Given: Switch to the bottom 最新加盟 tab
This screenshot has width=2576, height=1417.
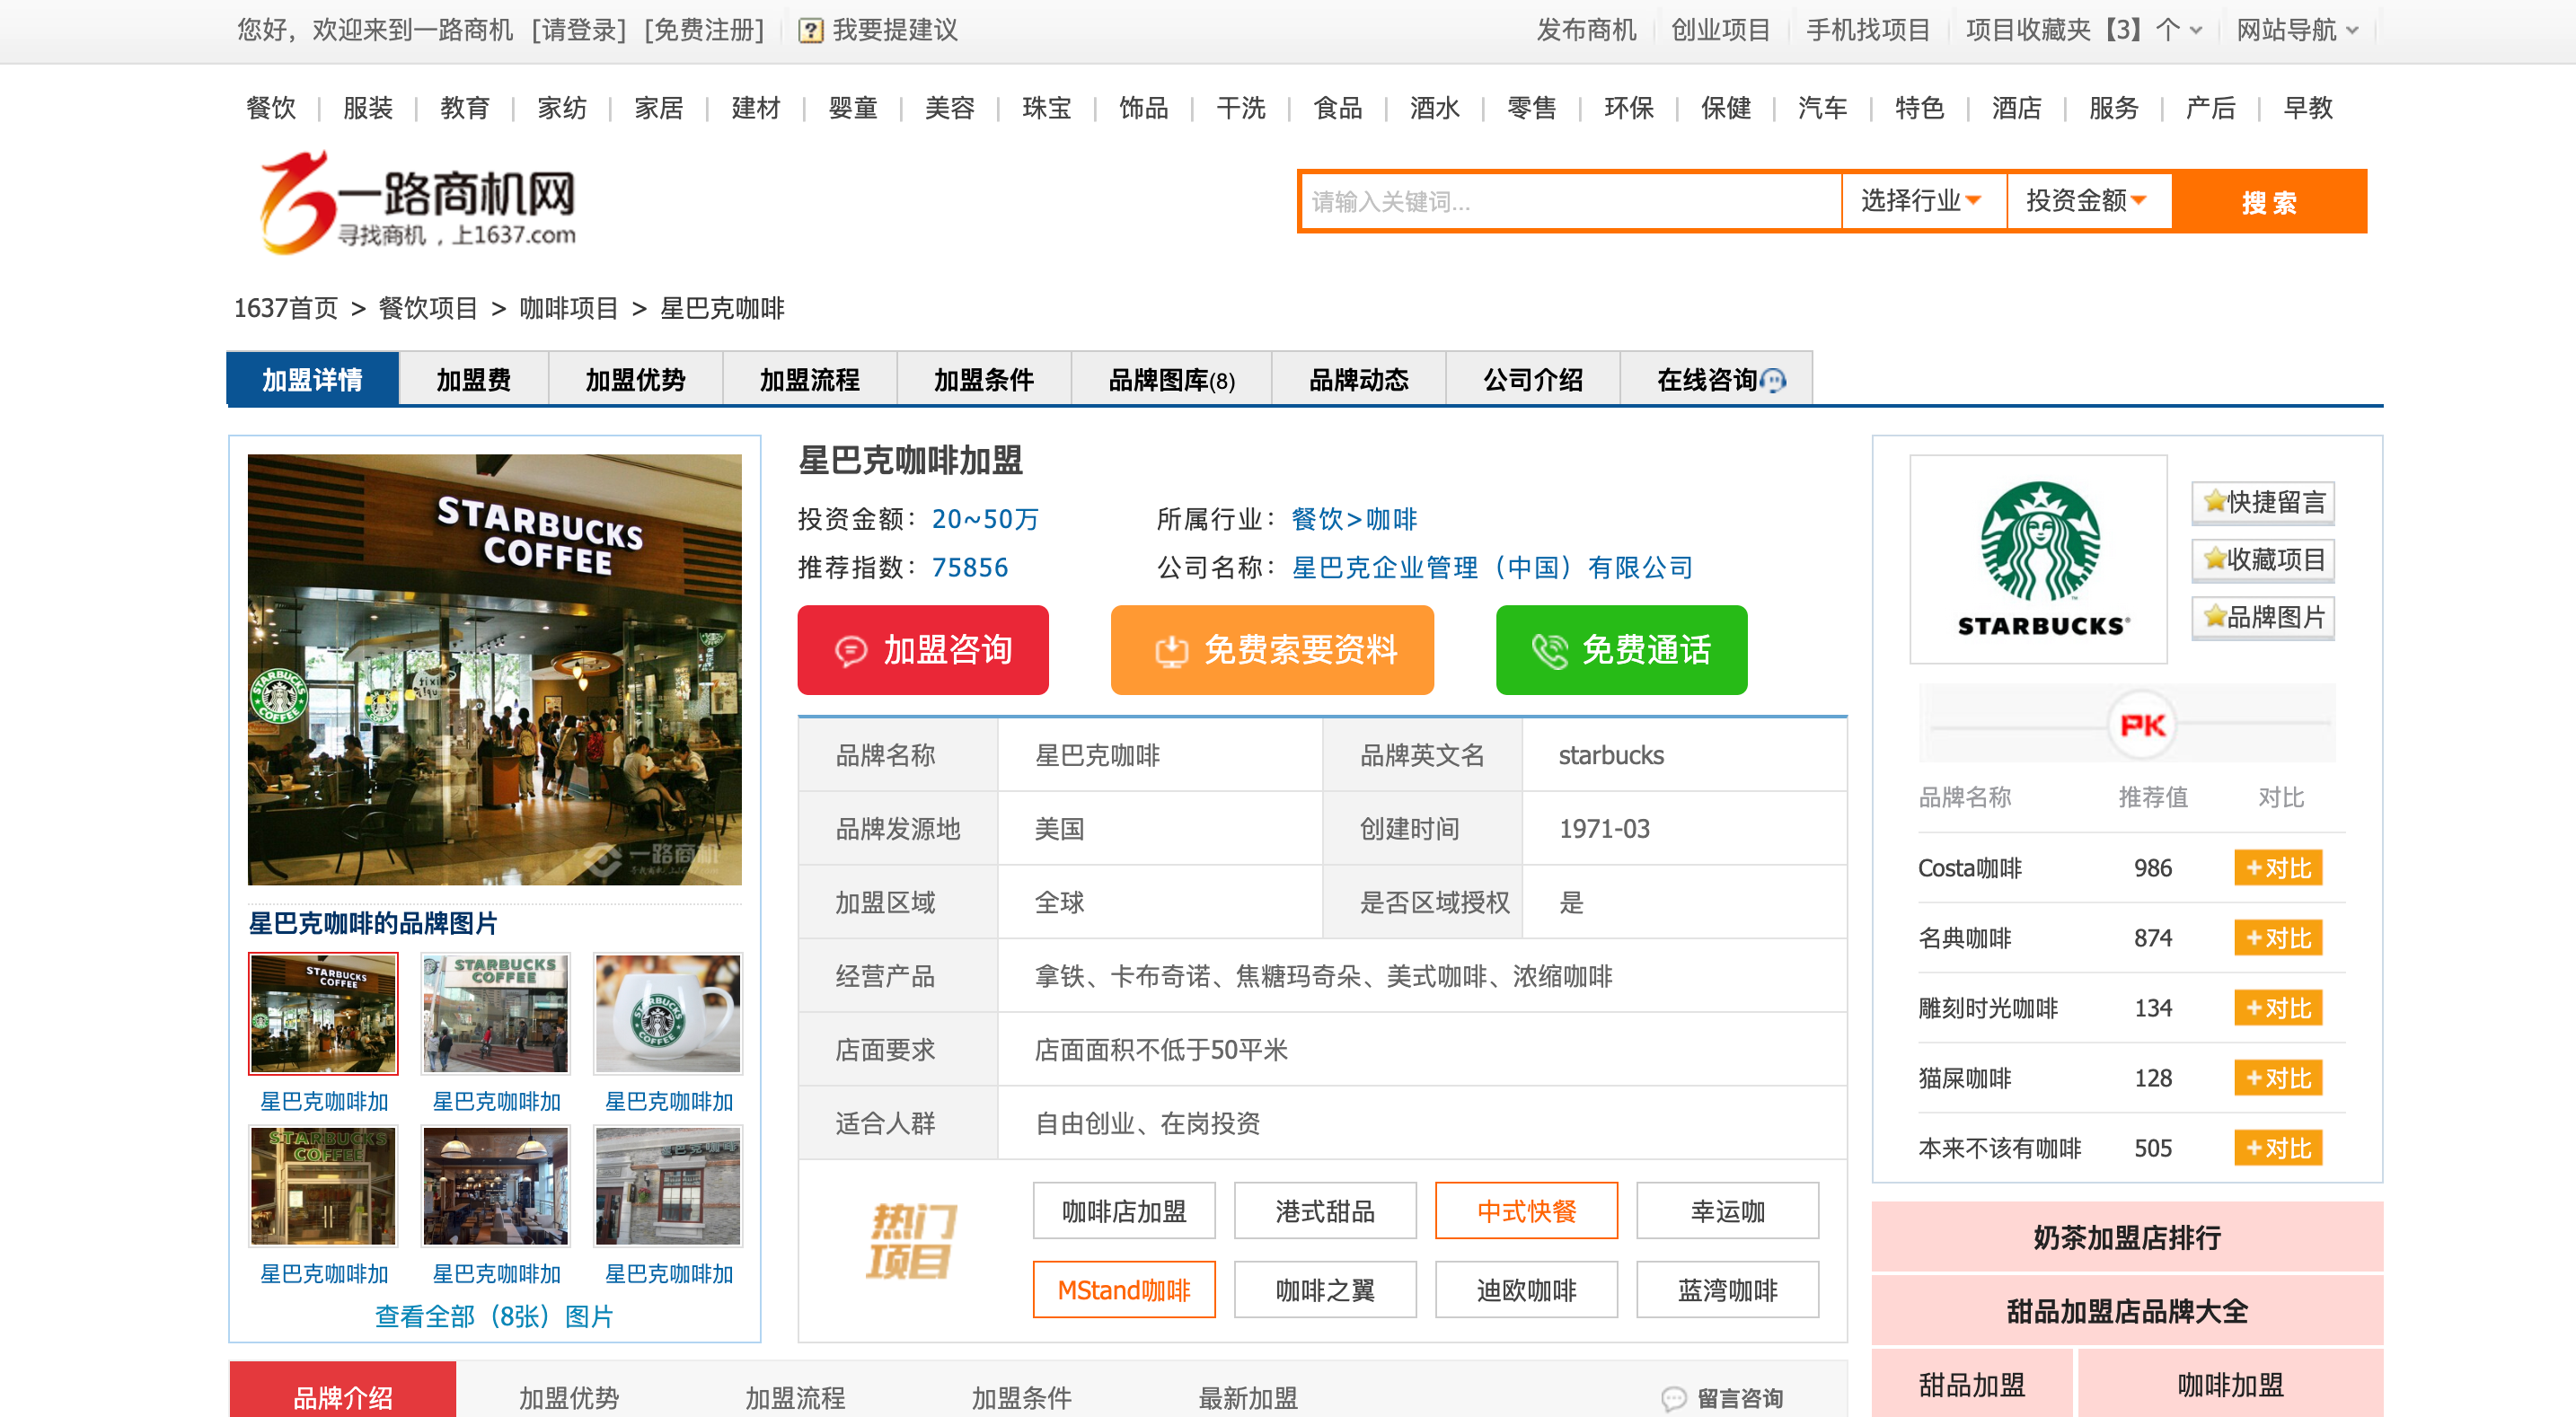Looking at the screenshot, I should coord(1248,1397).
